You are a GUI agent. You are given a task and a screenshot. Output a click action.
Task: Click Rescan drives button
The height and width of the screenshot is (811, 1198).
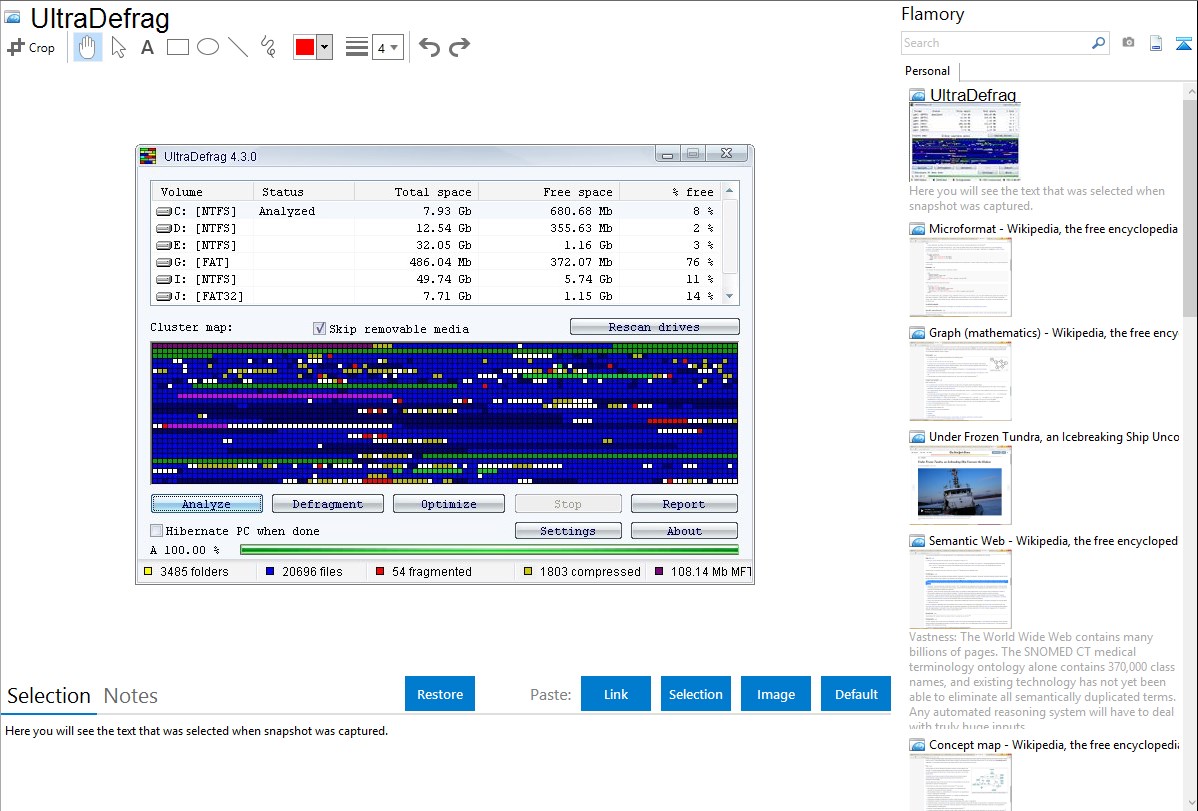click(x=655, y=327)
